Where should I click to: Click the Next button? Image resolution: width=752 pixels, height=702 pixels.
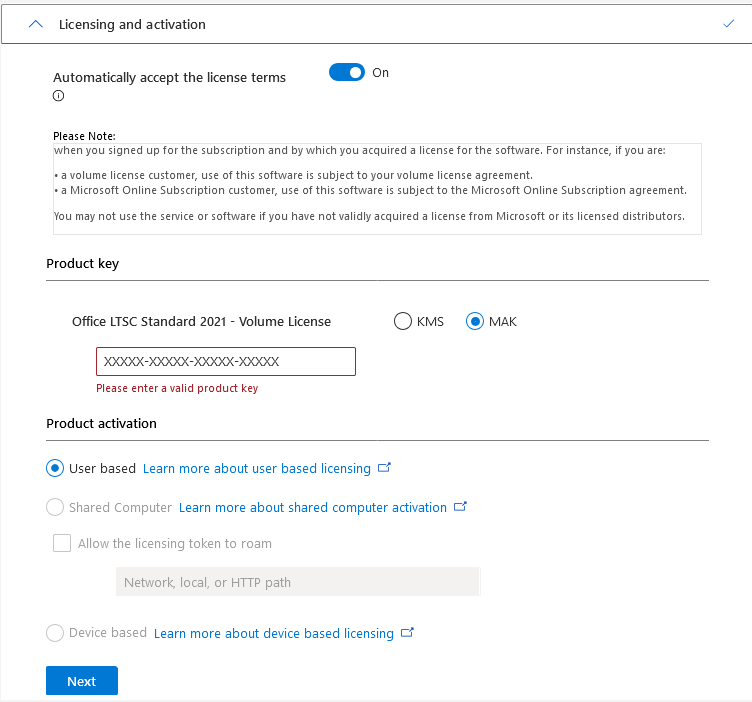pyautogui.click(x=82, y=681)
